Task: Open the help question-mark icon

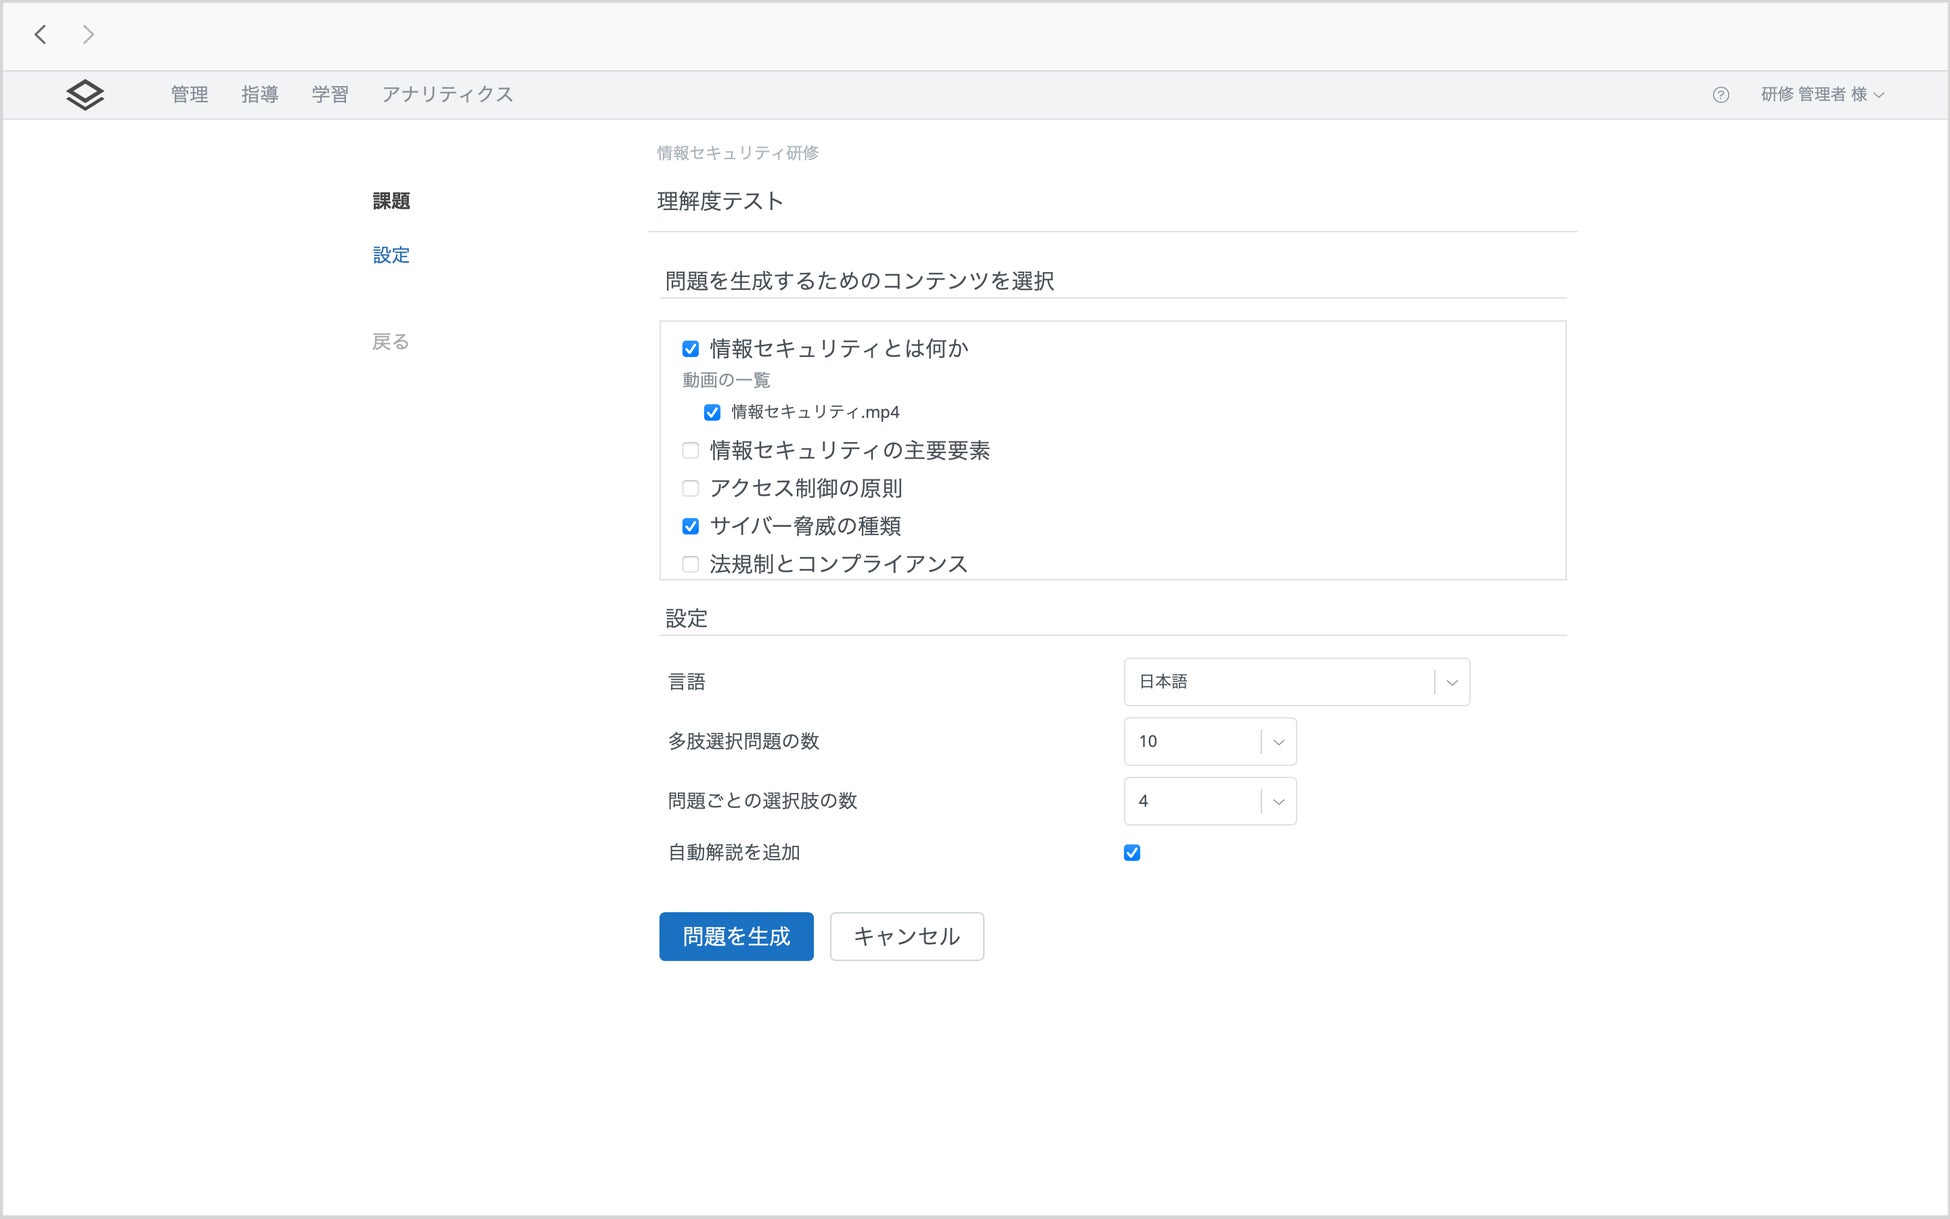Action: (x=1720, y=95)
